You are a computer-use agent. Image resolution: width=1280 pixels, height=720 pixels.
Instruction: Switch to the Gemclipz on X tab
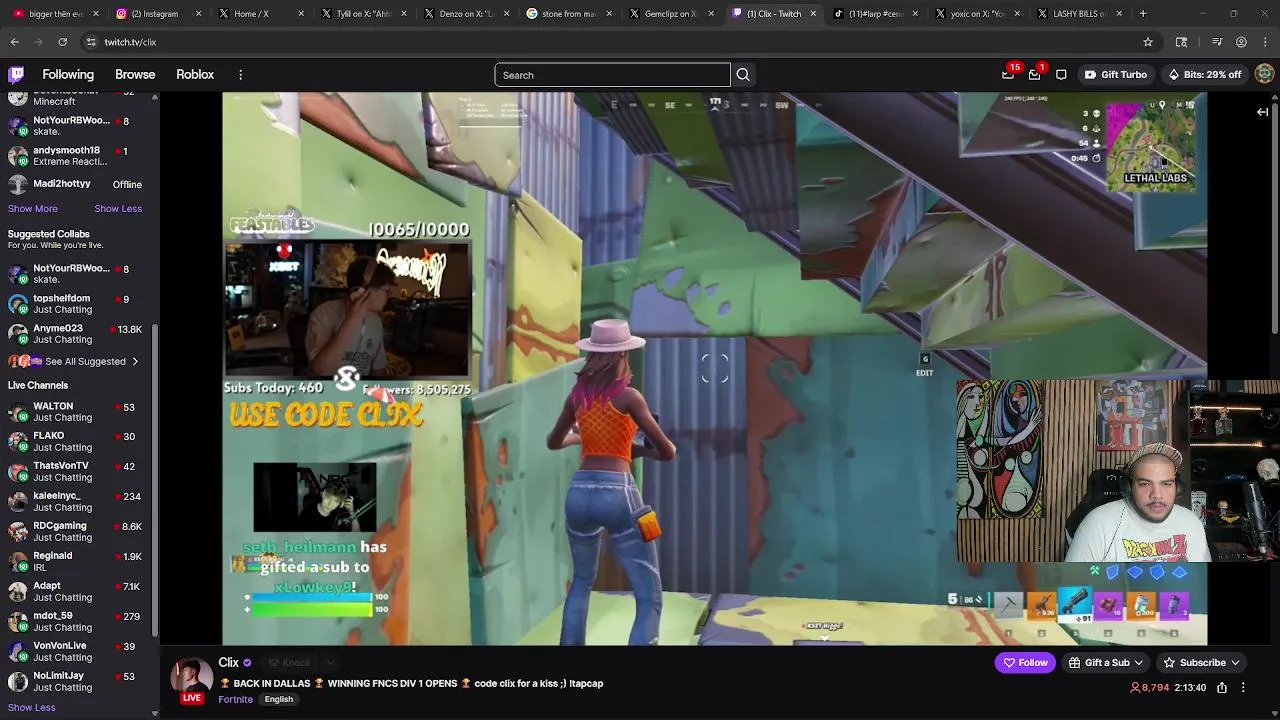click(672, 14)
